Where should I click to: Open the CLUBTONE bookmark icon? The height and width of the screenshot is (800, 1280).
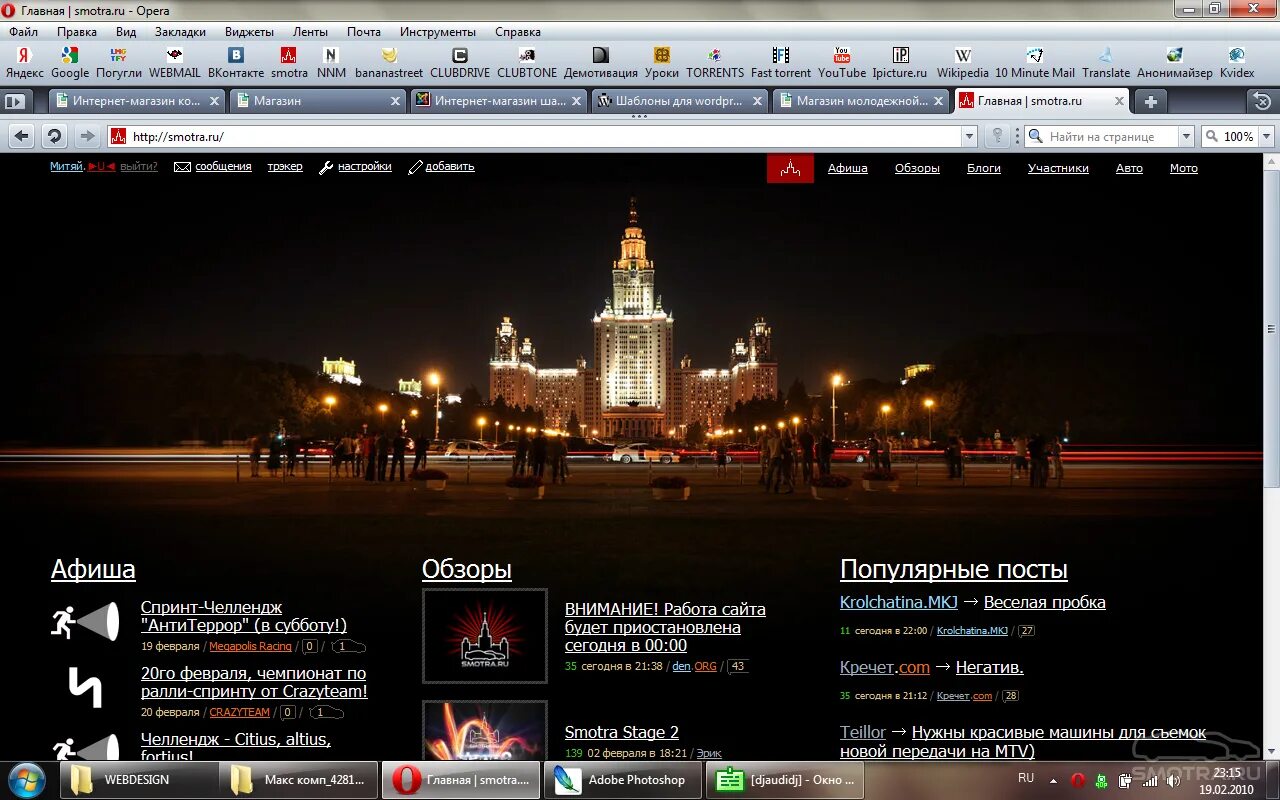(x=527, y=55)
